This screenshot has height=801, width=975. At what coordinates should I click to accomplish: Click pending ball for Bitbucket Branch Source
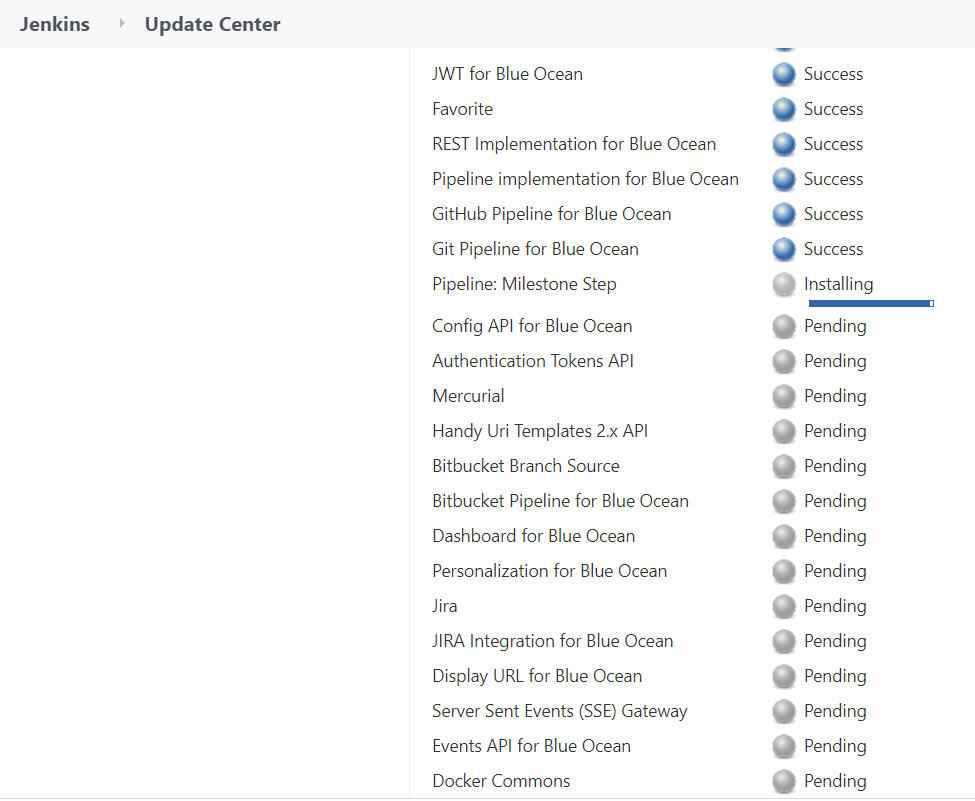click(784, 466)
